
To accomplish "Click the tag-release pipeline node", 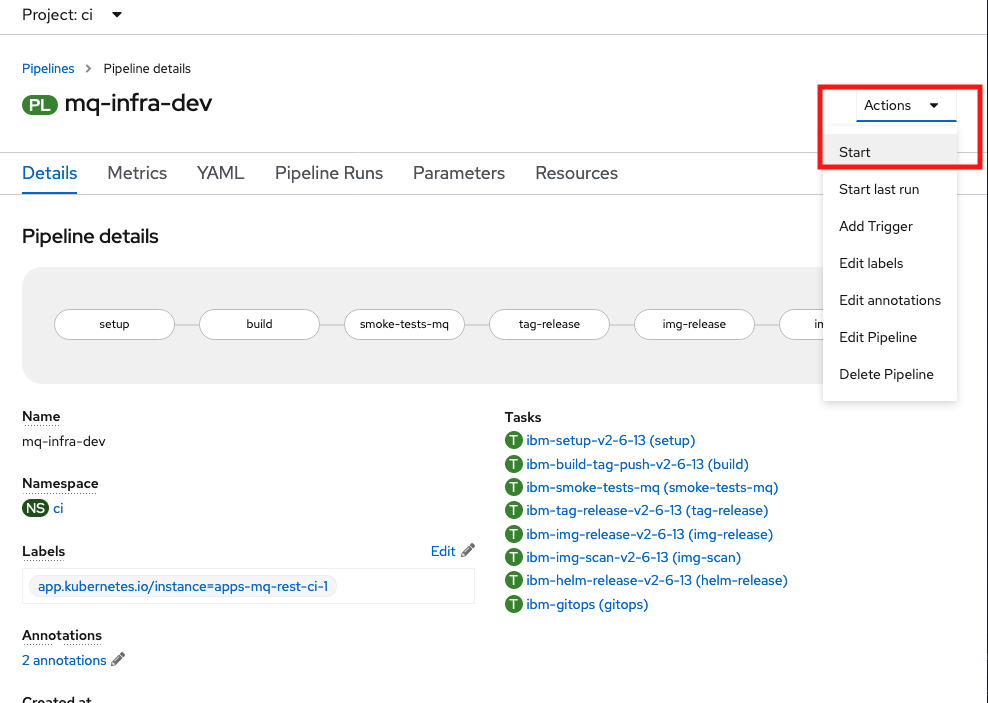I will coord(549,324).
